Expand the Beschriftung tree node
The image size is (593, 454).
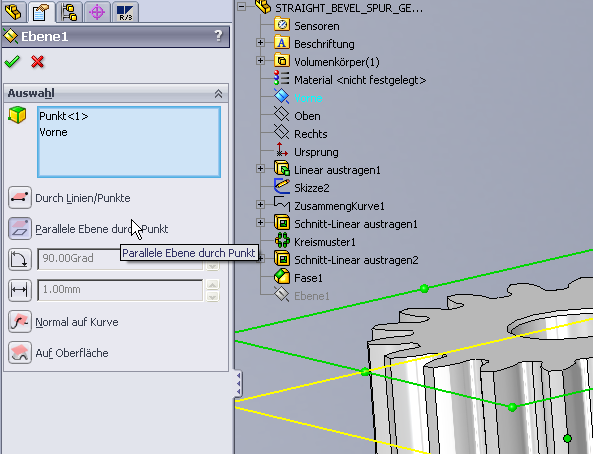(260, 42)
